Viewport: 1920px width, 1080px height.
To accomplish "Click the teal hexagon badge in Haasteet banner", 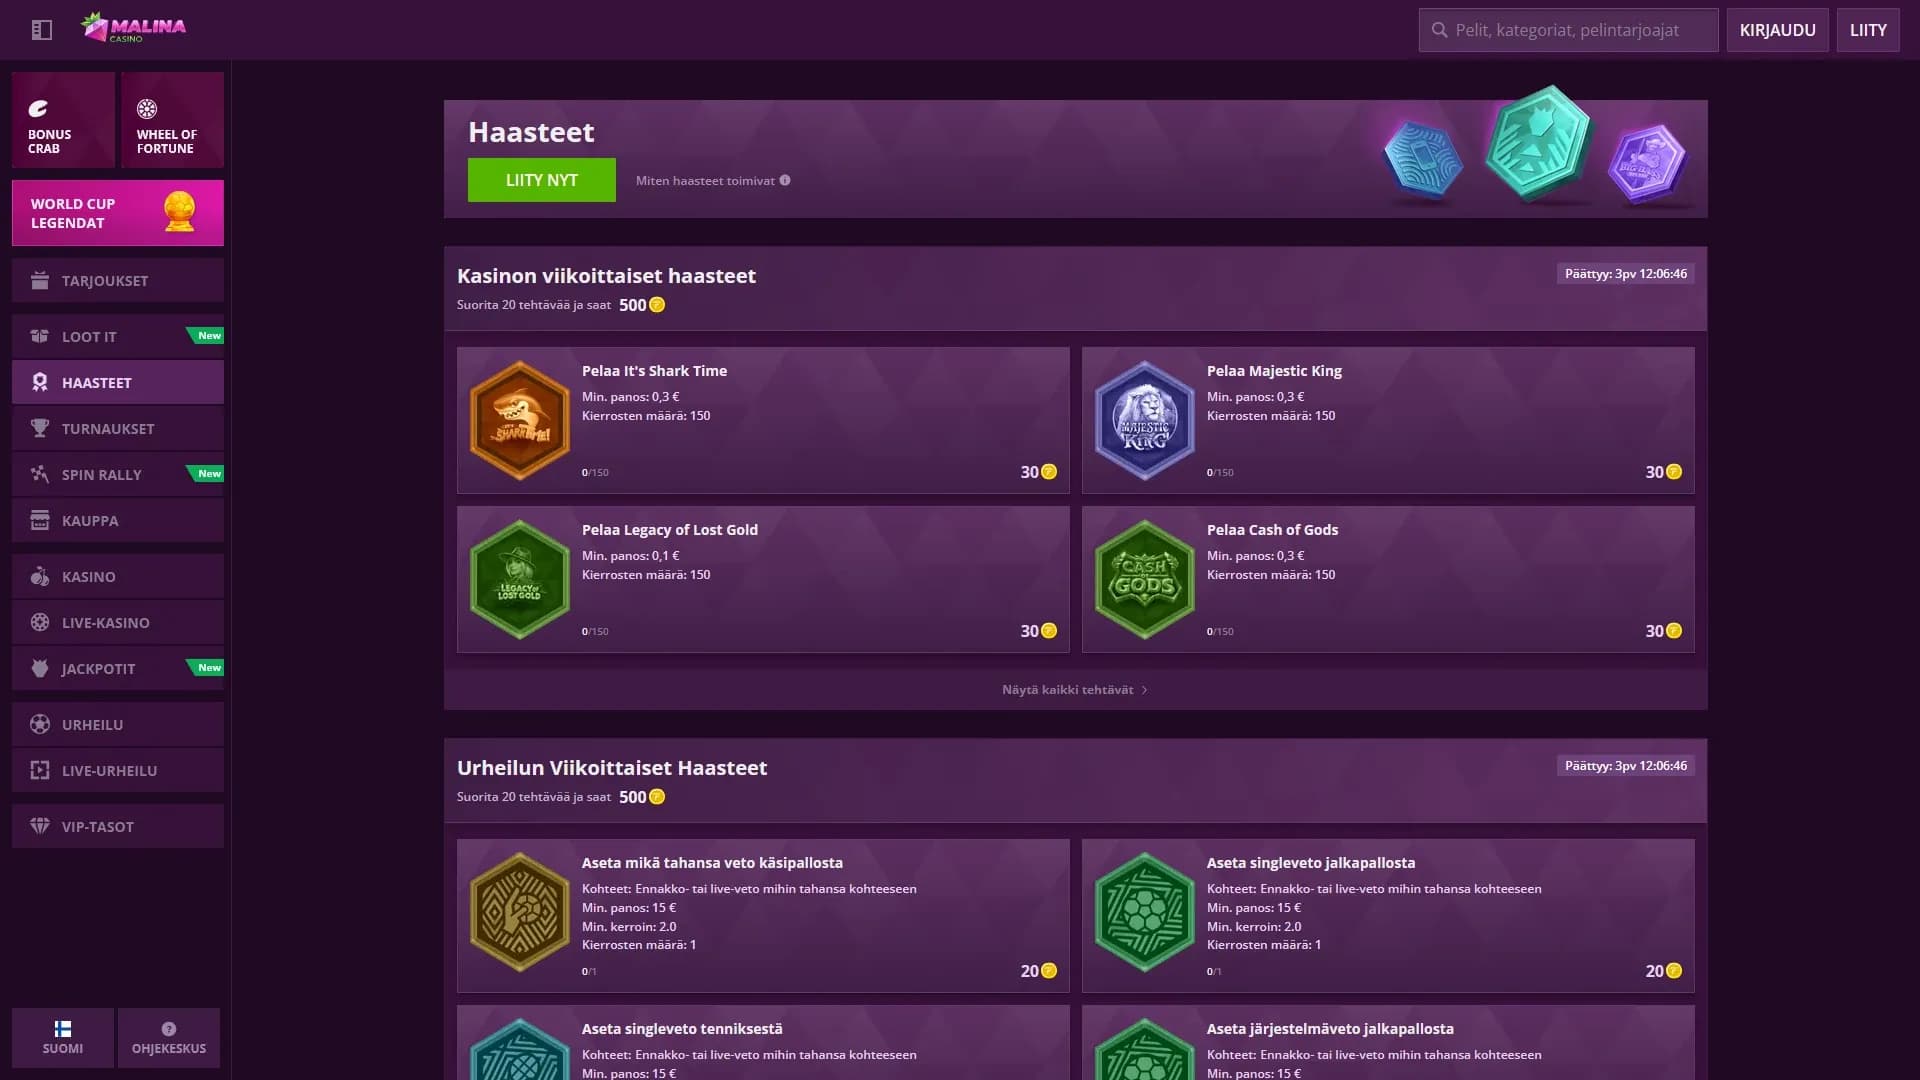I will coord(1538,142).
